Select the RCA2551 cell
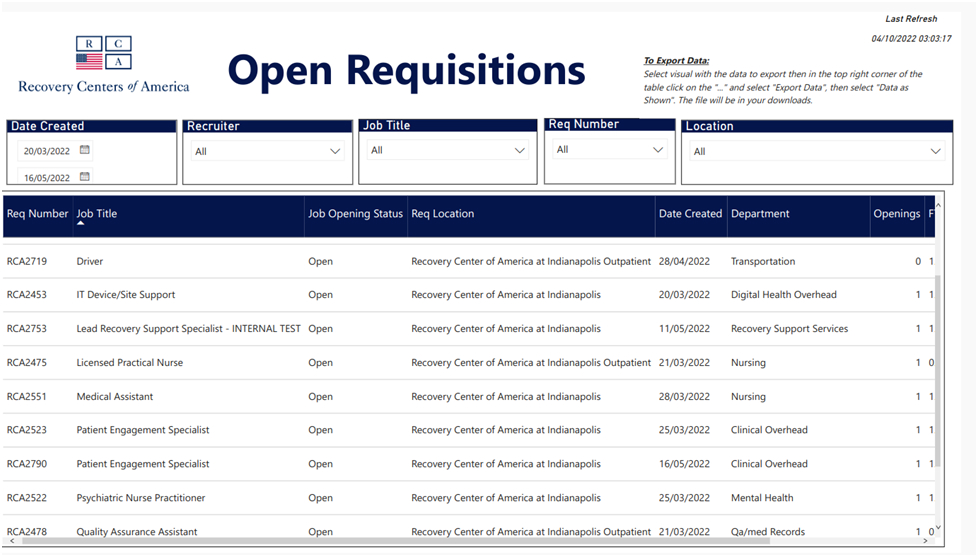The height and width of the screenshot is (557, 978). [x=27, y=397]
